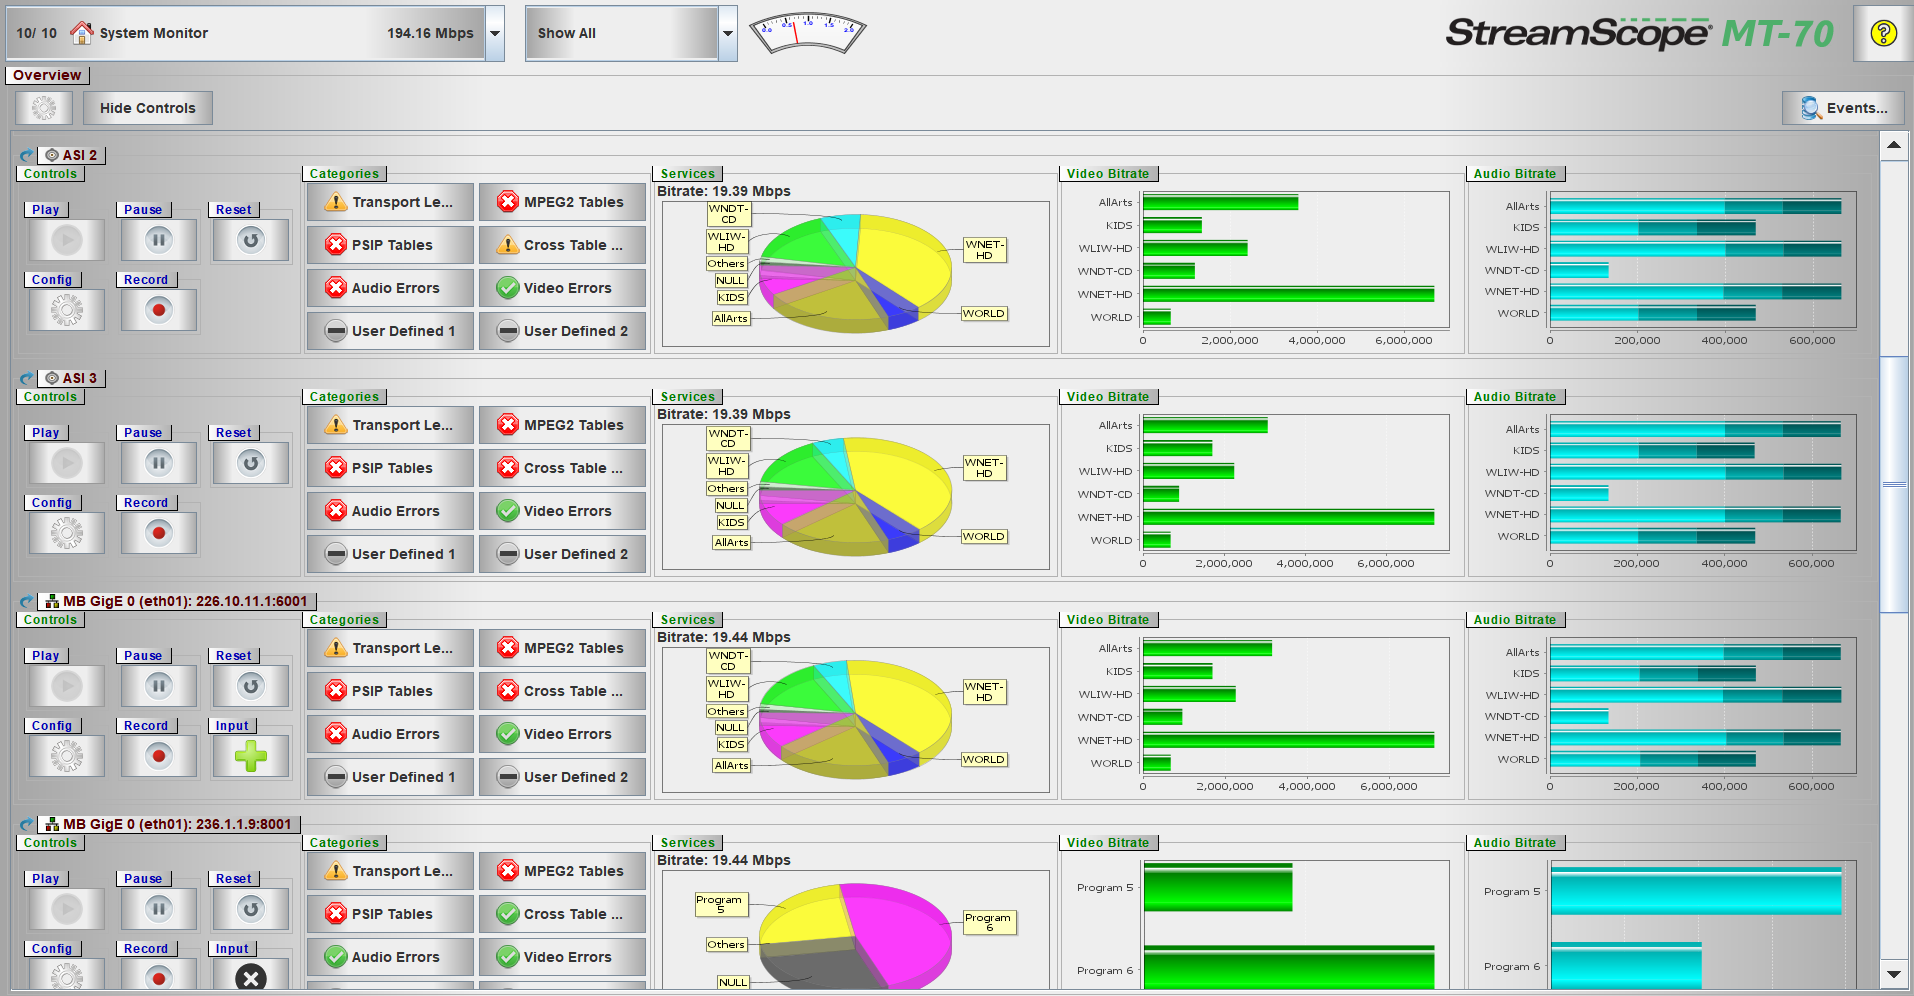This screenshot has width=1914, height=996.
Task: Open ASI 3 Cross Table category
Action: (x=562, y=468)
